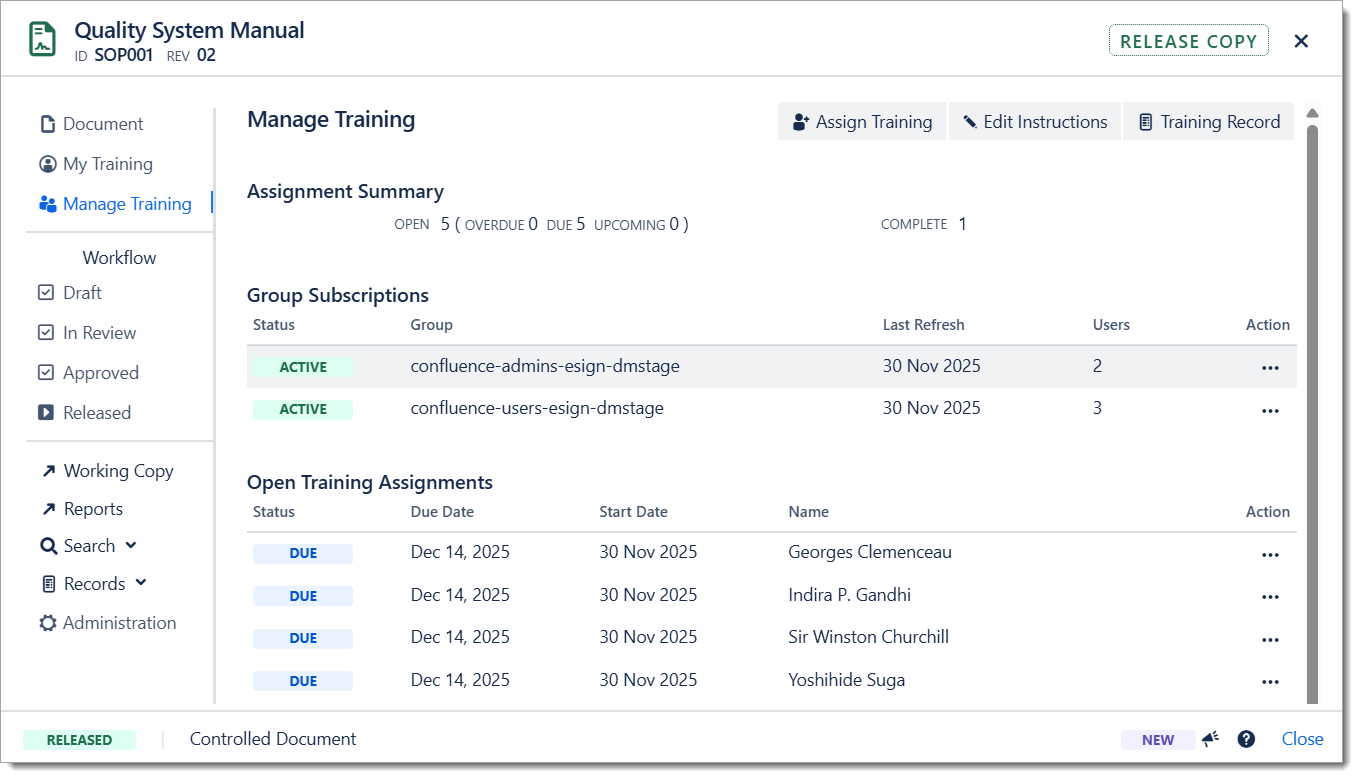
Task: Open actions menu for confluence-users-esign-dmstage group
Action: coord(1270,410)
